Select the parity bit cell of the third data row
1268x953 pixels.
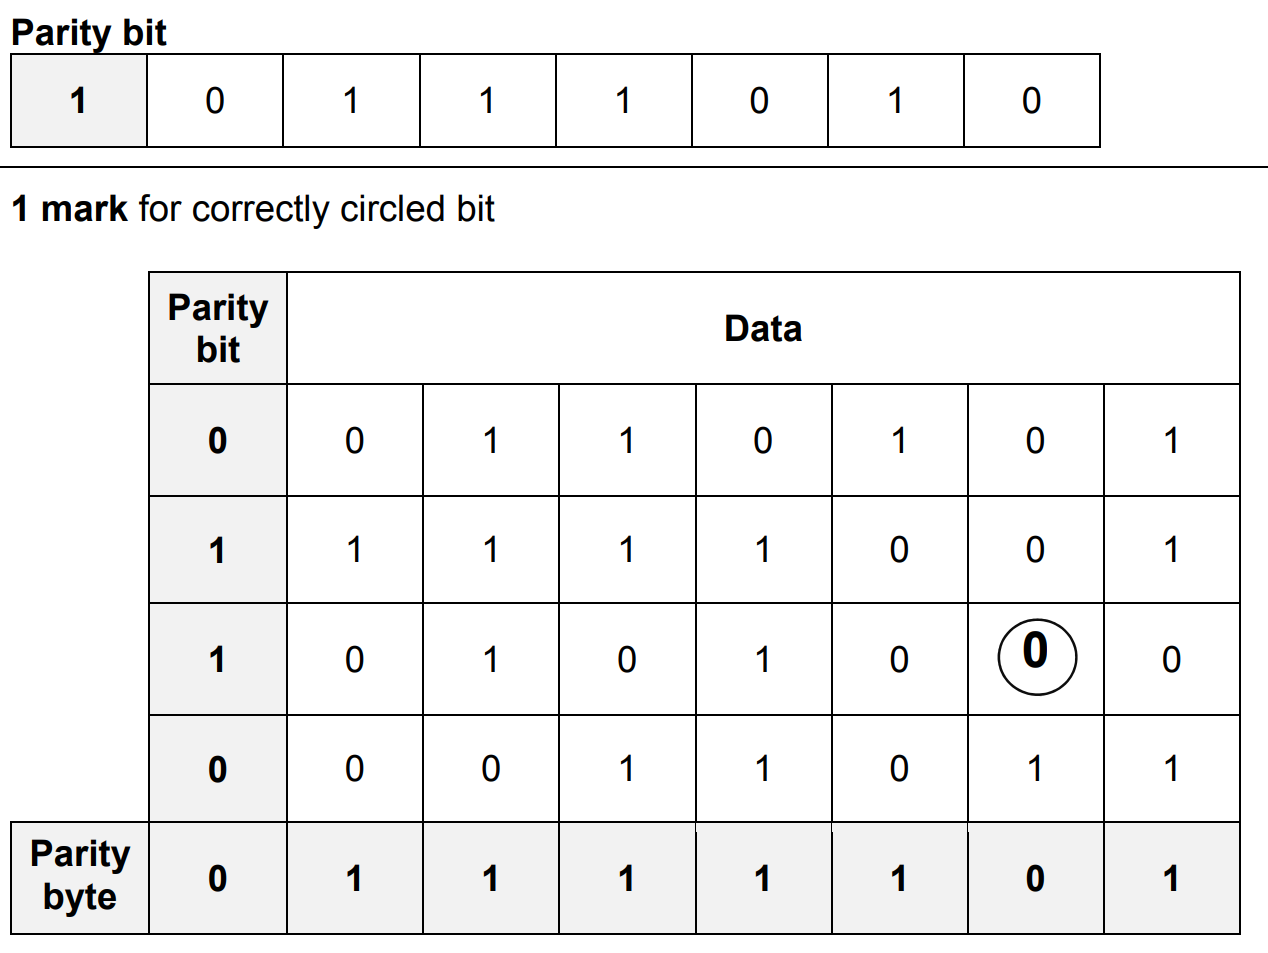pyautogui.click(x=218, y=659)
